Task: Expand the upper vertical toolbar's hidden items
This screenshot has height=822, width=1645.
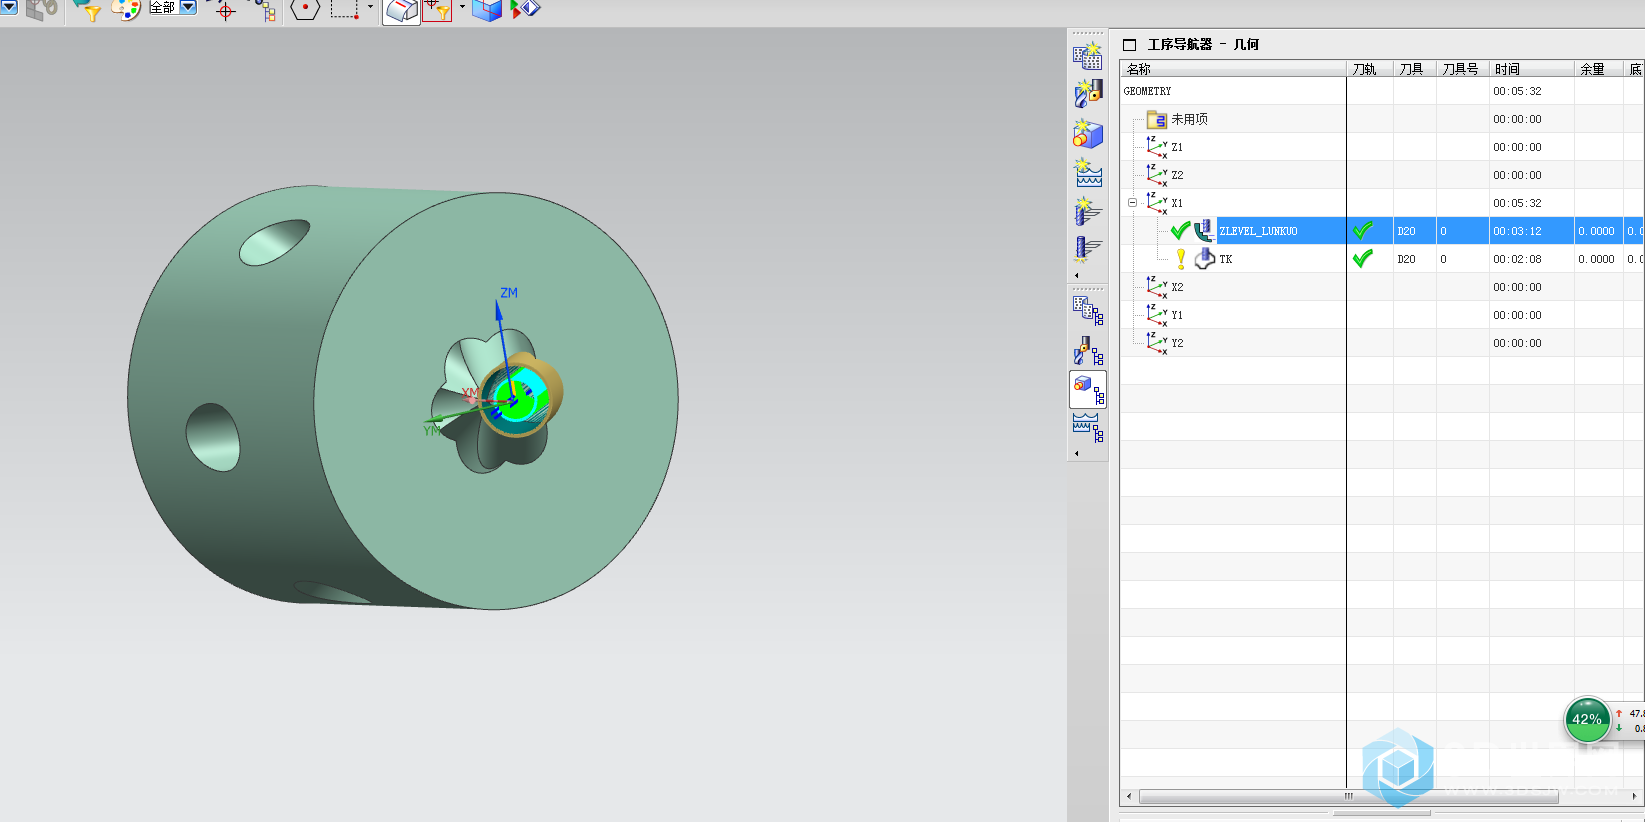Action: coord(1077,275)
